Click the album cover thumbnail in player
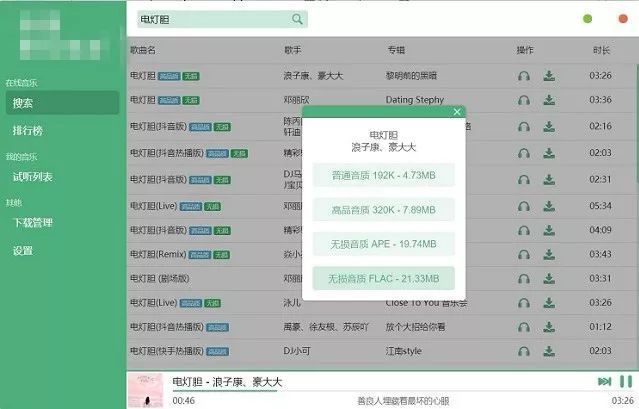 (145, 390)
